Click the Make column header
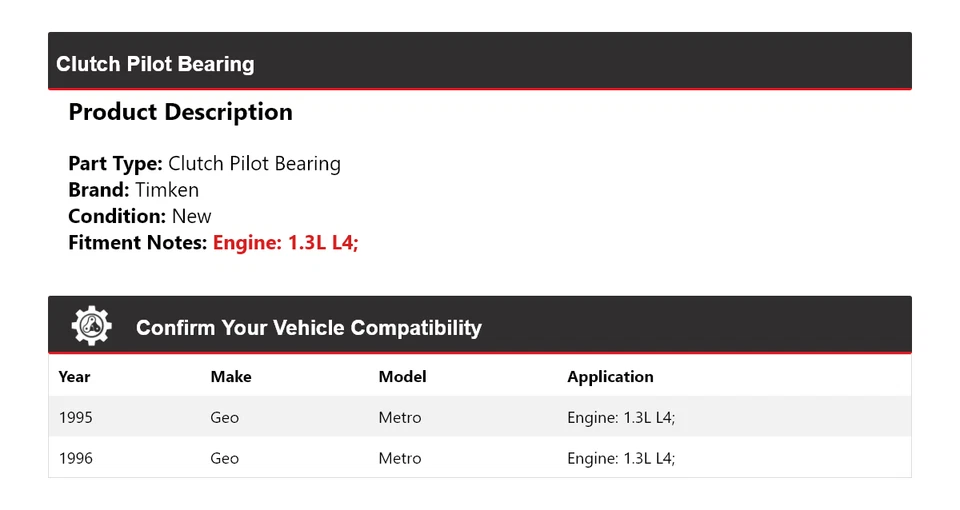 tap(231, 377)
